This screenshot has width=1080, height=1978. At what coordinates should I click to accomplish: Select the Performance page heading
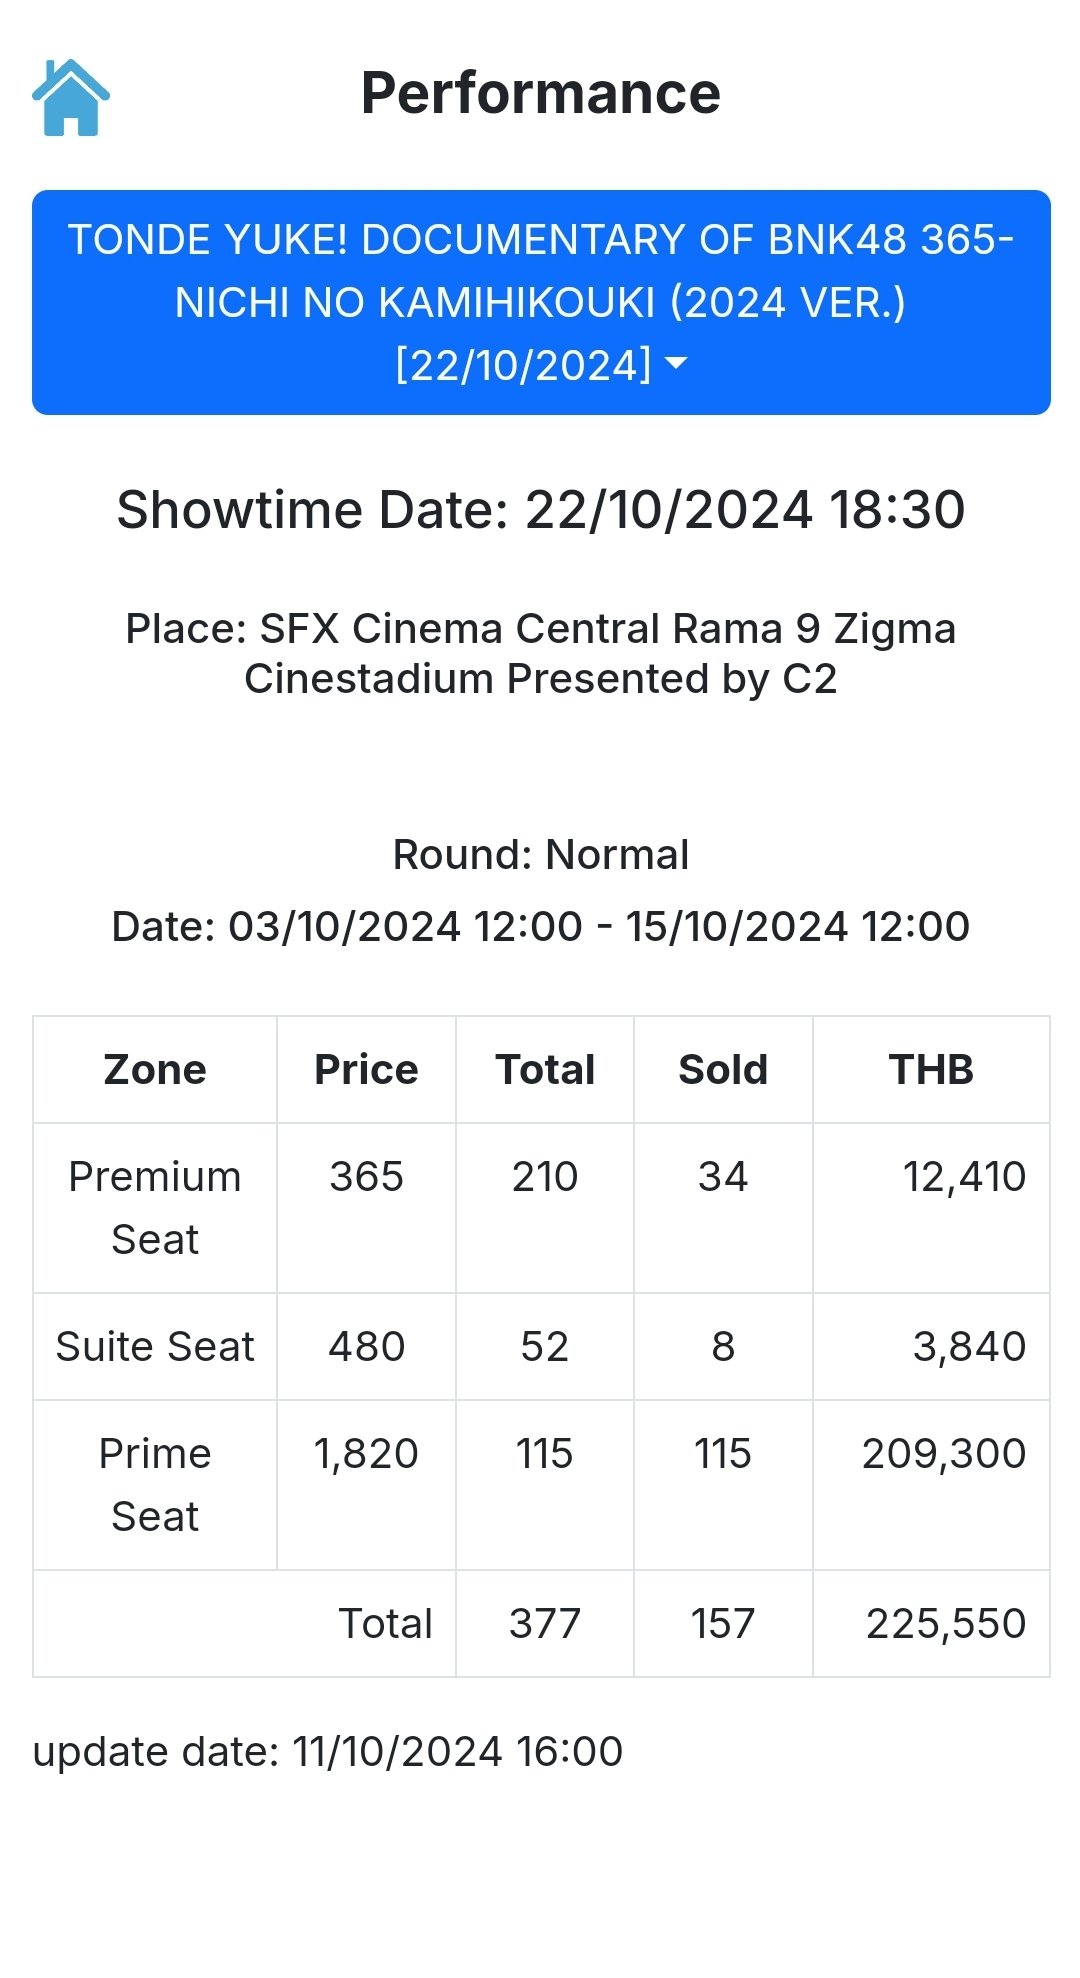coord(541,93)
